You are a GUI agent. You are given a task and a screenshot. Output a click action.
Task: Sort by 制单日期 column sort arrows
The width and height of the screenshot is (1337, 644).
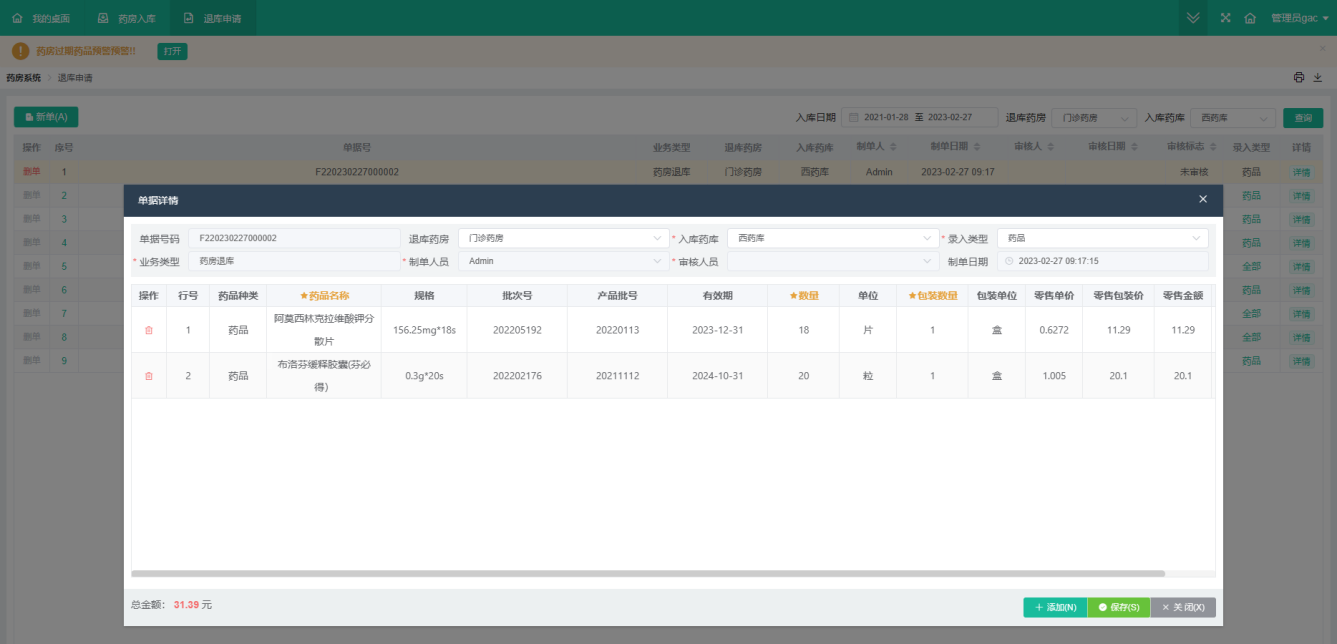[x=979, y=147]
